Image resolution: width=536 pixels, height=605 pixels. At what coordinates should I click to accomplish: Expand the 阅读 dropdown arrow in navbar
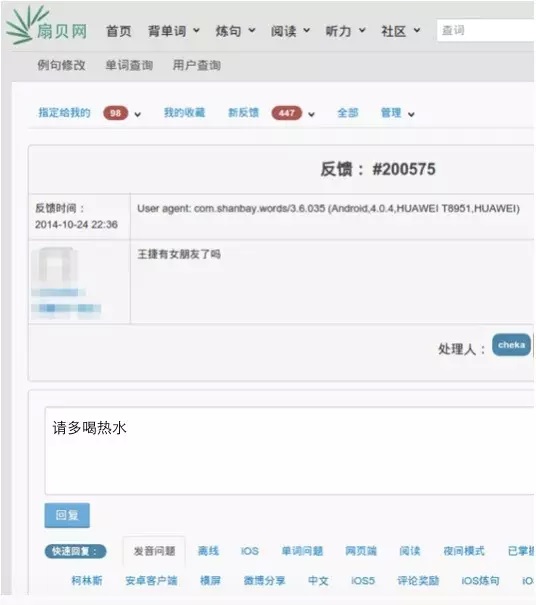pyautogui.click(x=307, y=30)
